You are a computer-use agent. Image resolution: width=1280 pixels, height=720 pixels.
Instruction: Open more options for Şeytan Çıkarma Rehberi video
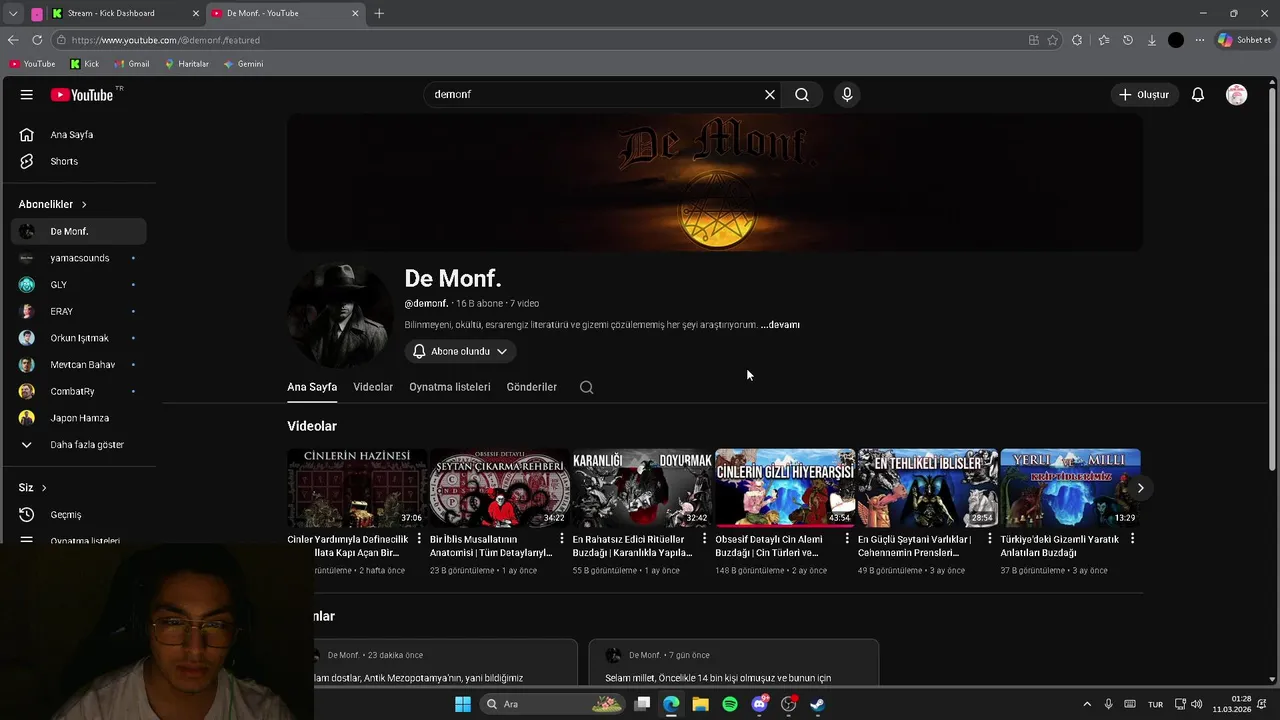point(562,539)
